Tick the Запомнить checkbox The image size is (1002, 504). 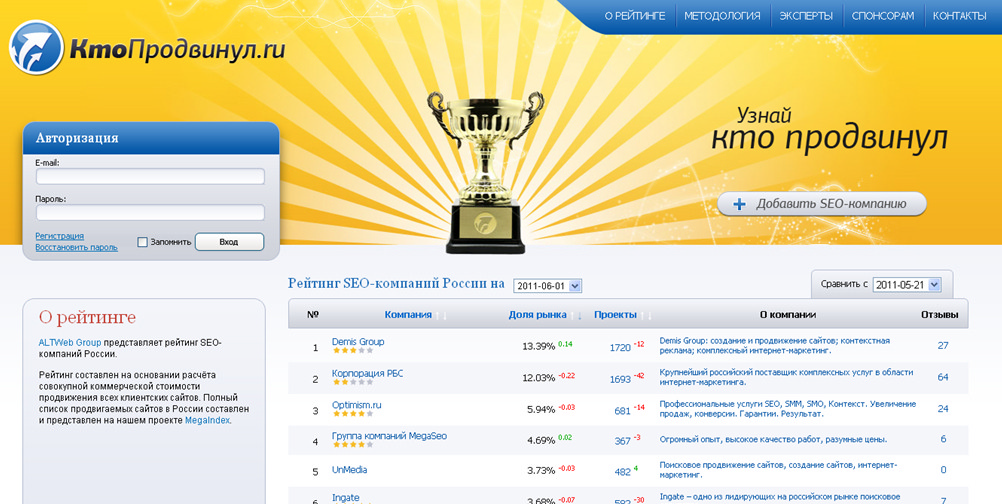click(143, 242)
